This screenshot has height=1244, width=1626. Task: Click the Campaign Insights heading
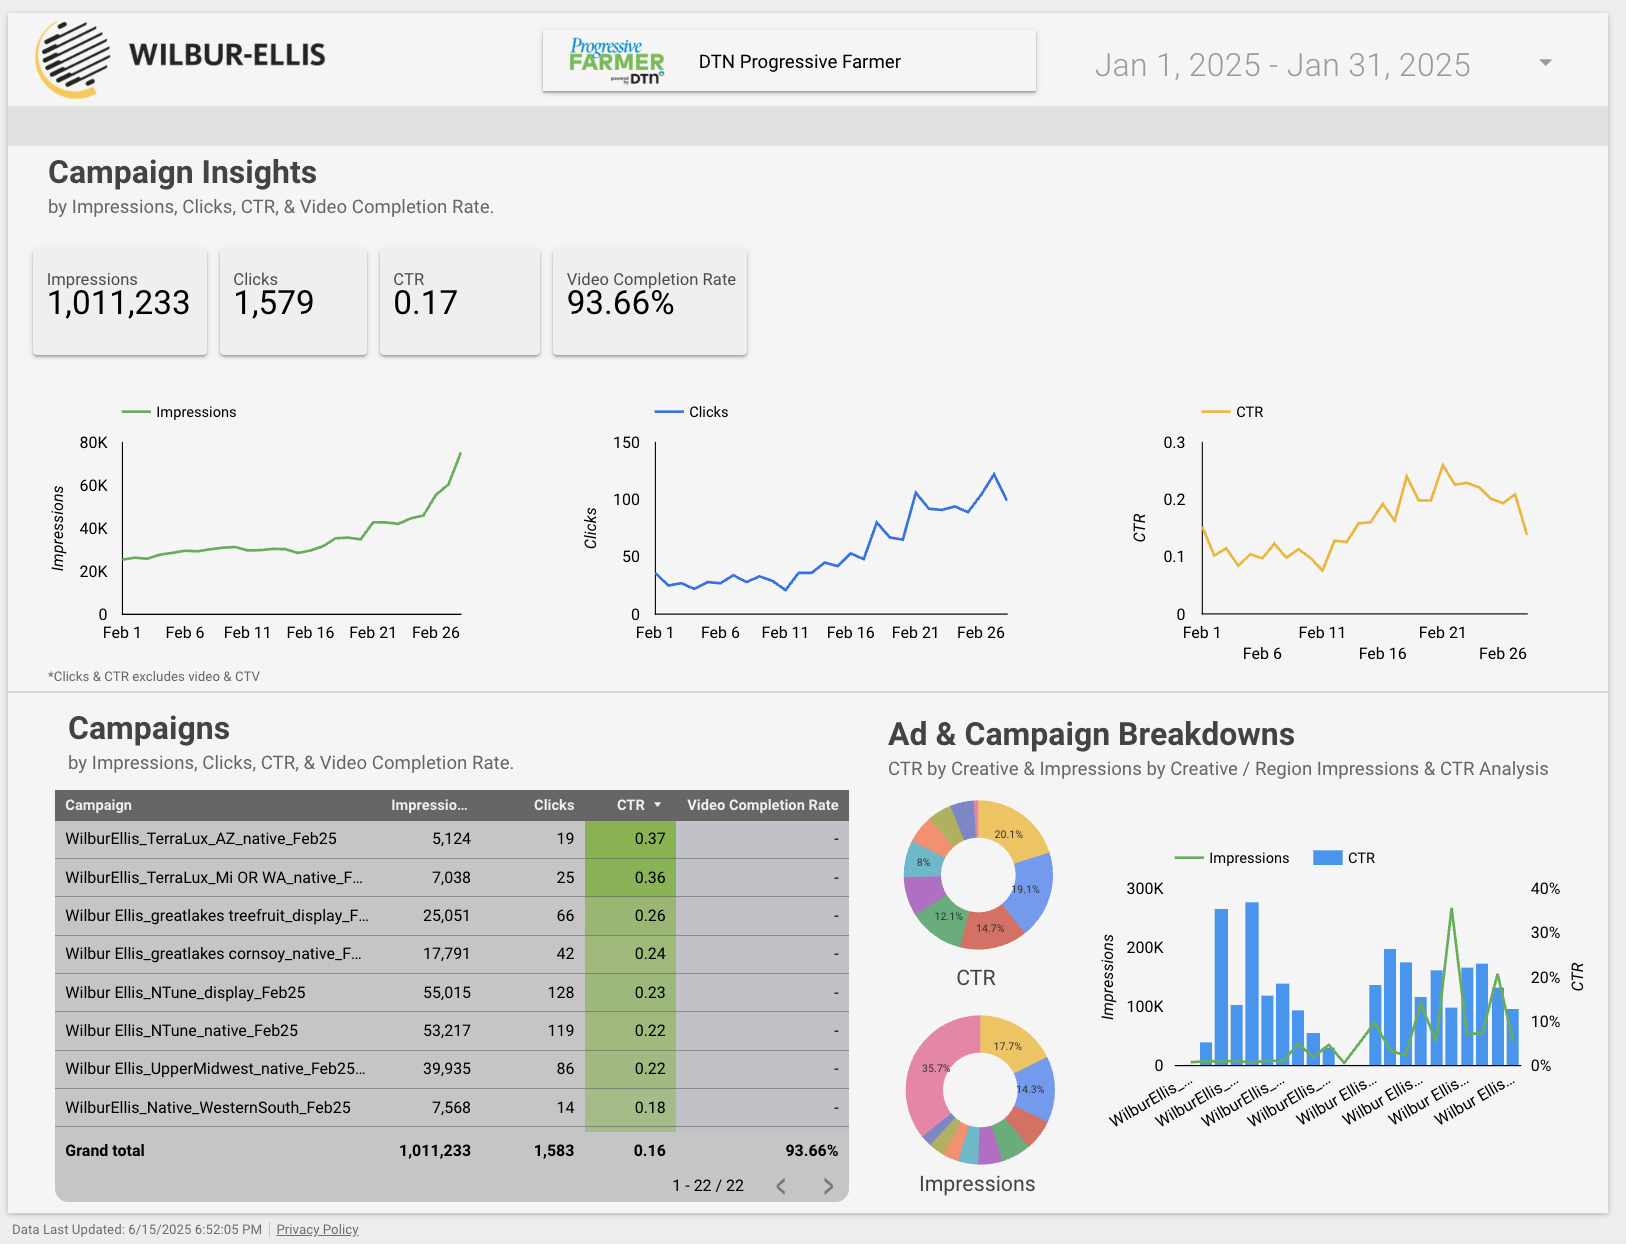click(x=182, y=172)
